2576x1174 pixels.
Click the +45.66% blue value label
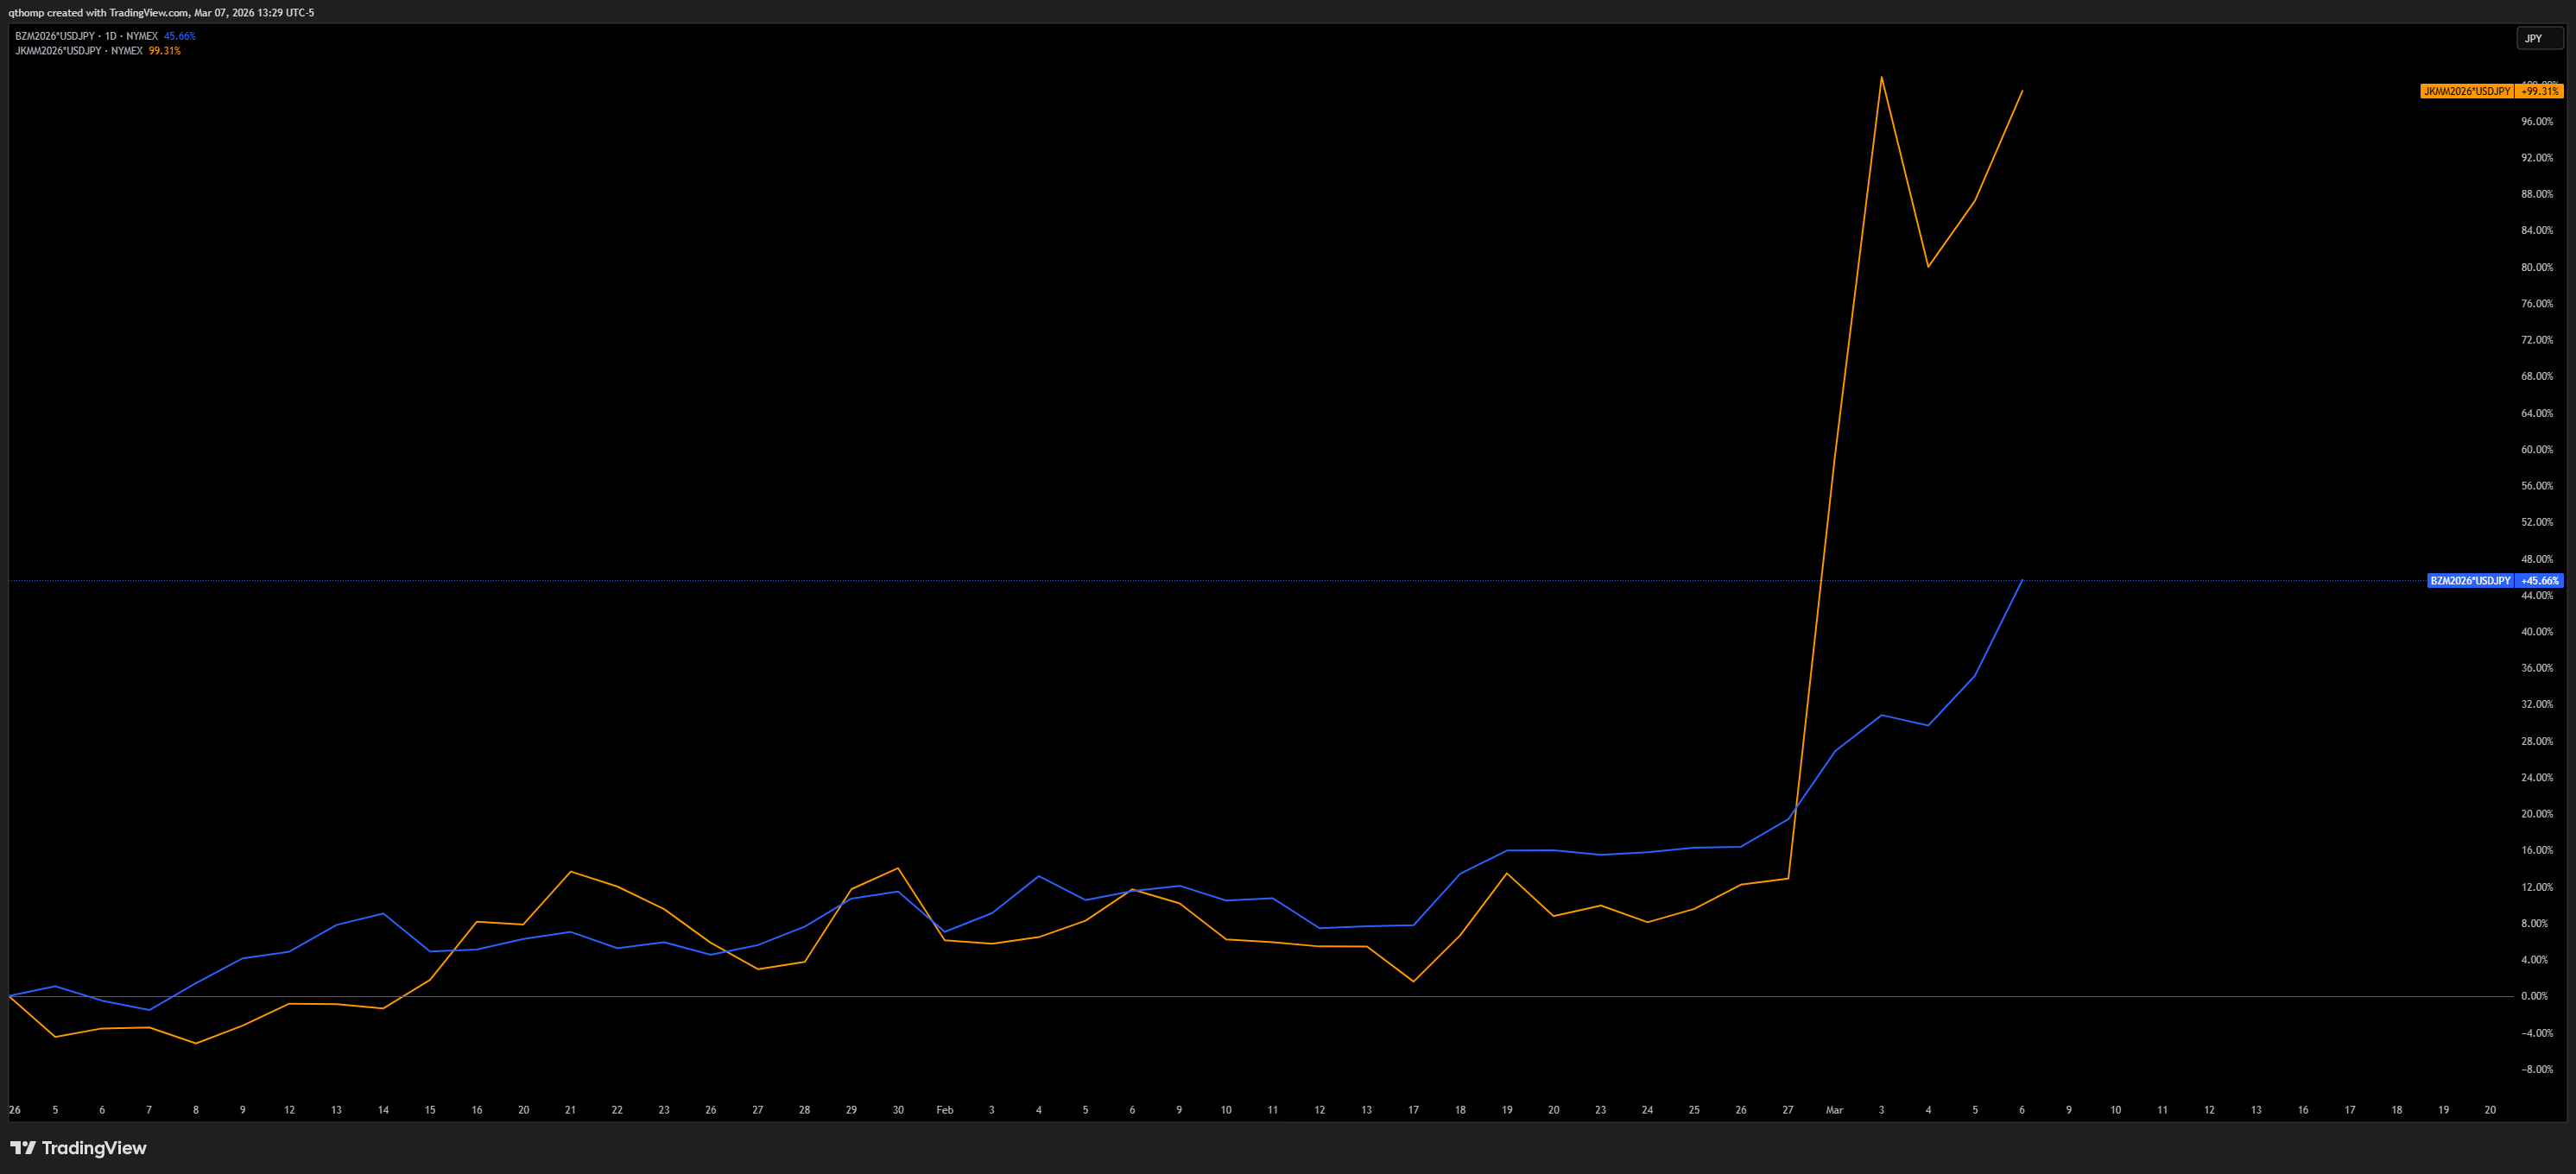click(x=2539, y=581)
